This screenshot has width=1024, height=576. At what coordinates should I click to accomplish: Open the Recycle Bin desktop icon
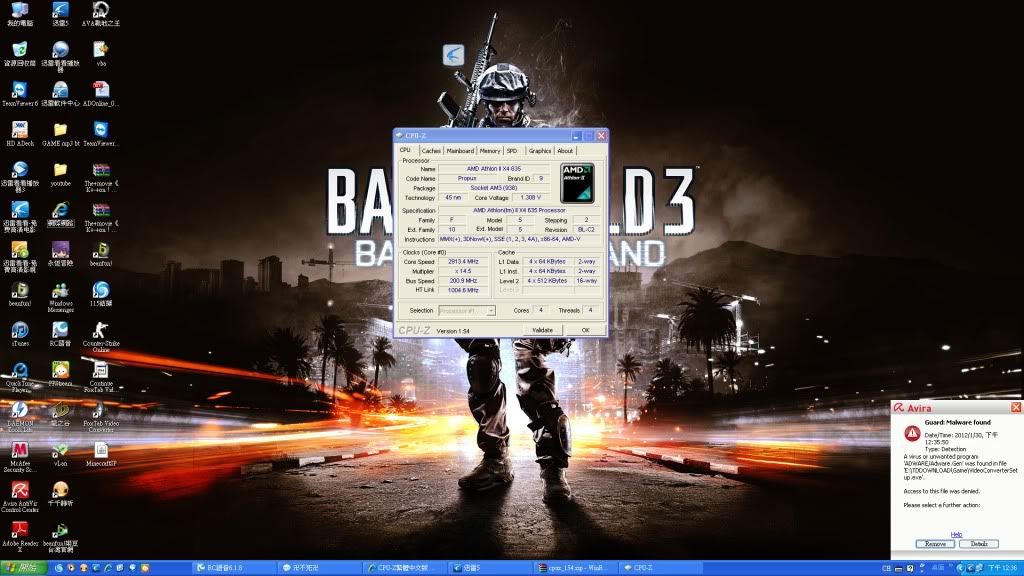tap(20, 54)
